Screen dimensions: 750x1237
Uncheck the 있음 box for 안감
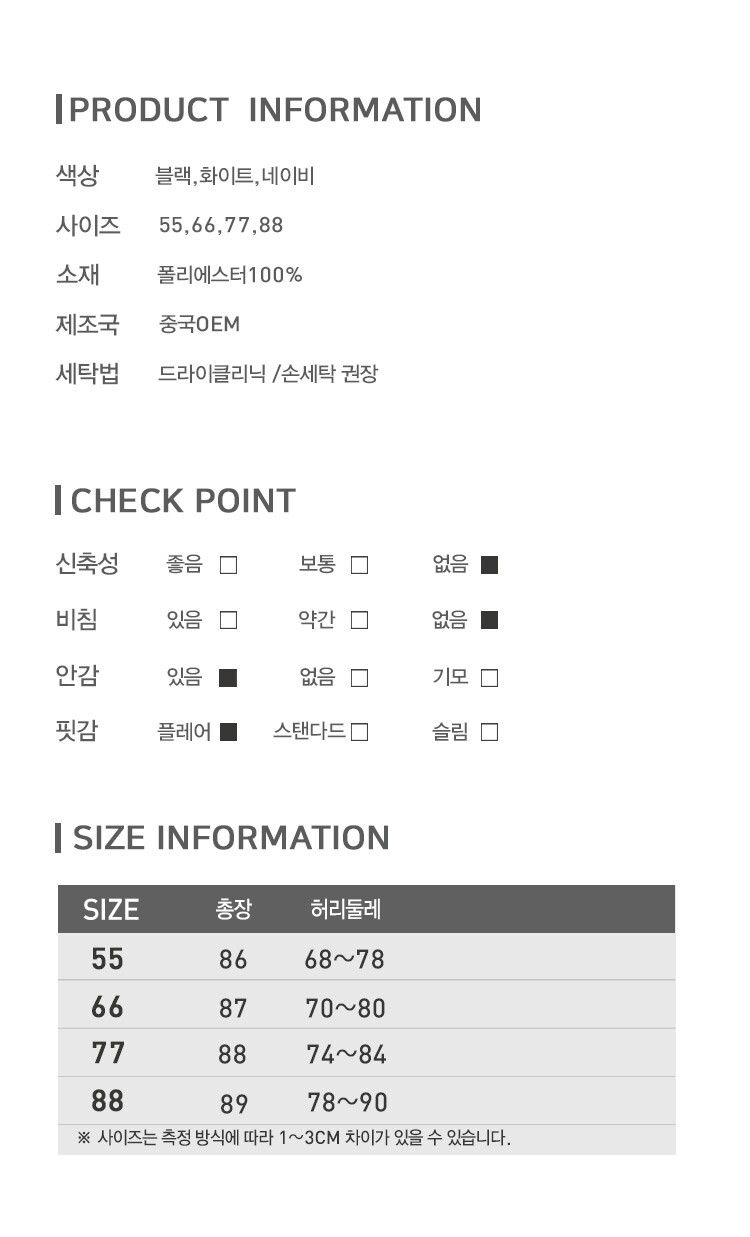coord(228,678)
